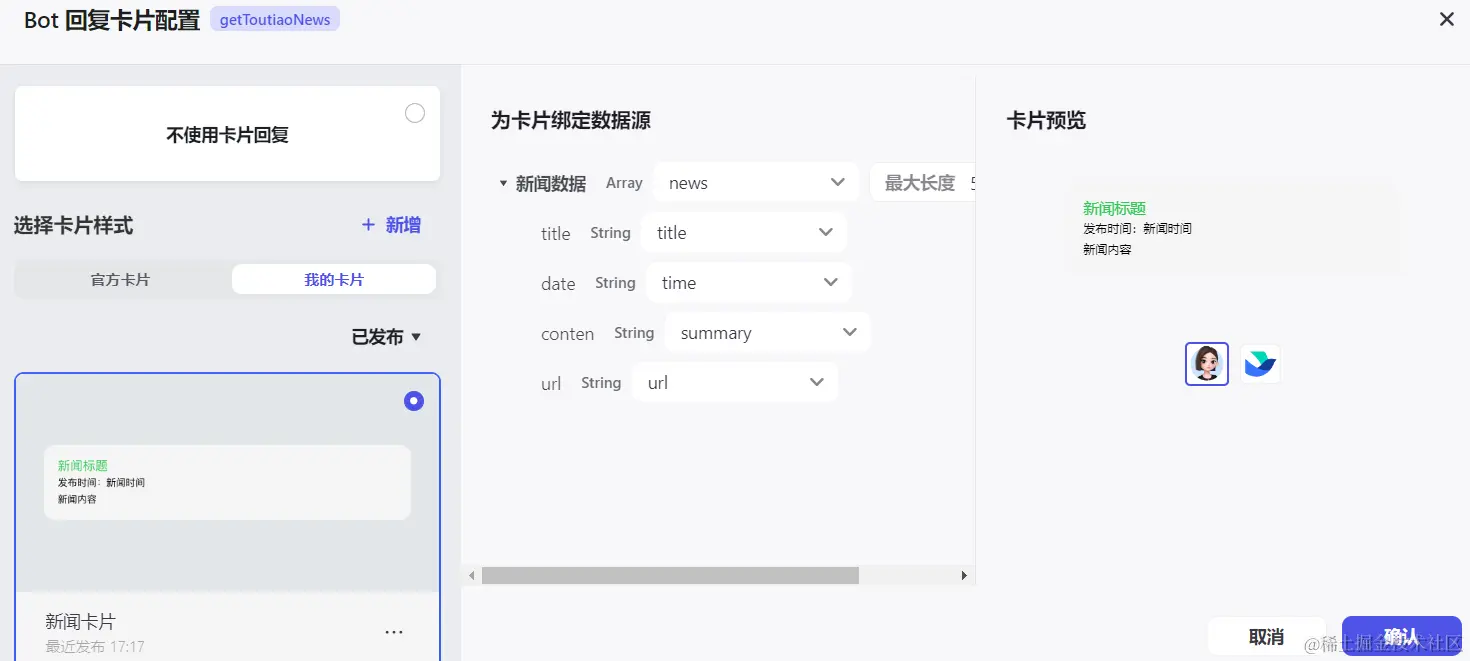1470x661 pixels.
Task: Click the 新闻卡片 card name
Action: [81, 622]
